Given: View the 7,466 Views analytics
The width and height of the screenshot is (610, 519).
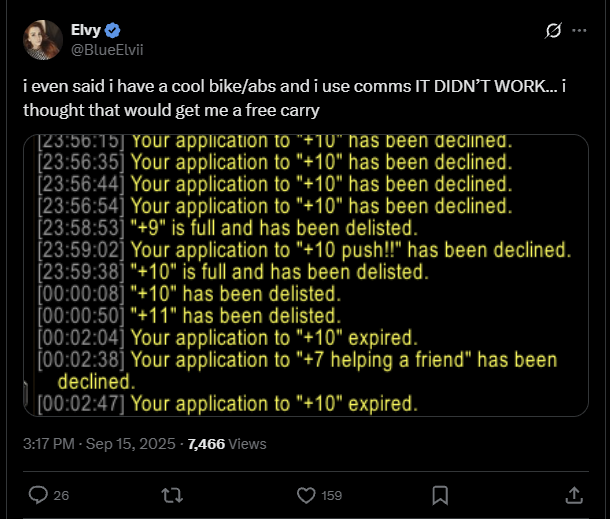Looking at the screenshot, I should (x=227, y=444).
